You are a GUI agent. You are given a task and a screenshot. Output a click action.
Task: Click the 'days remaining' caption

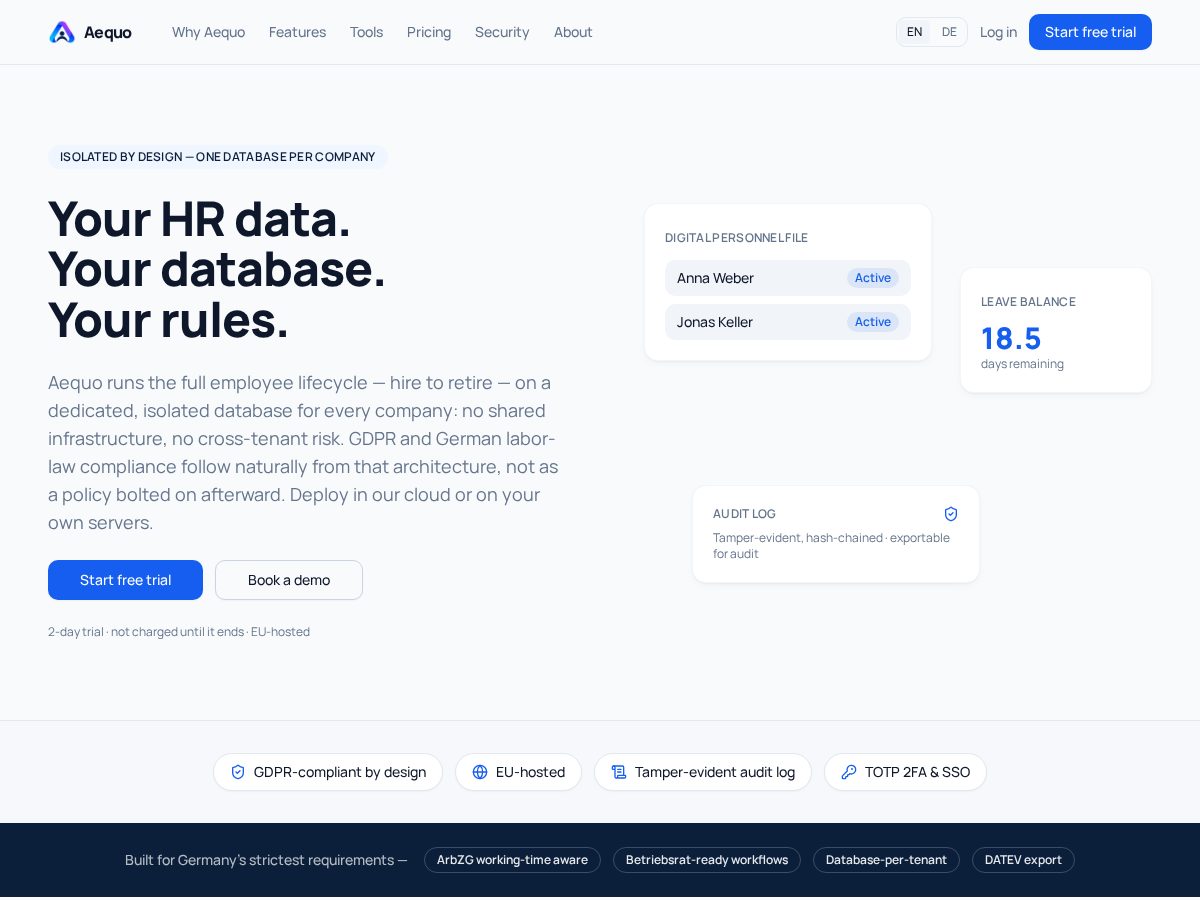(x=1022, y=364)
